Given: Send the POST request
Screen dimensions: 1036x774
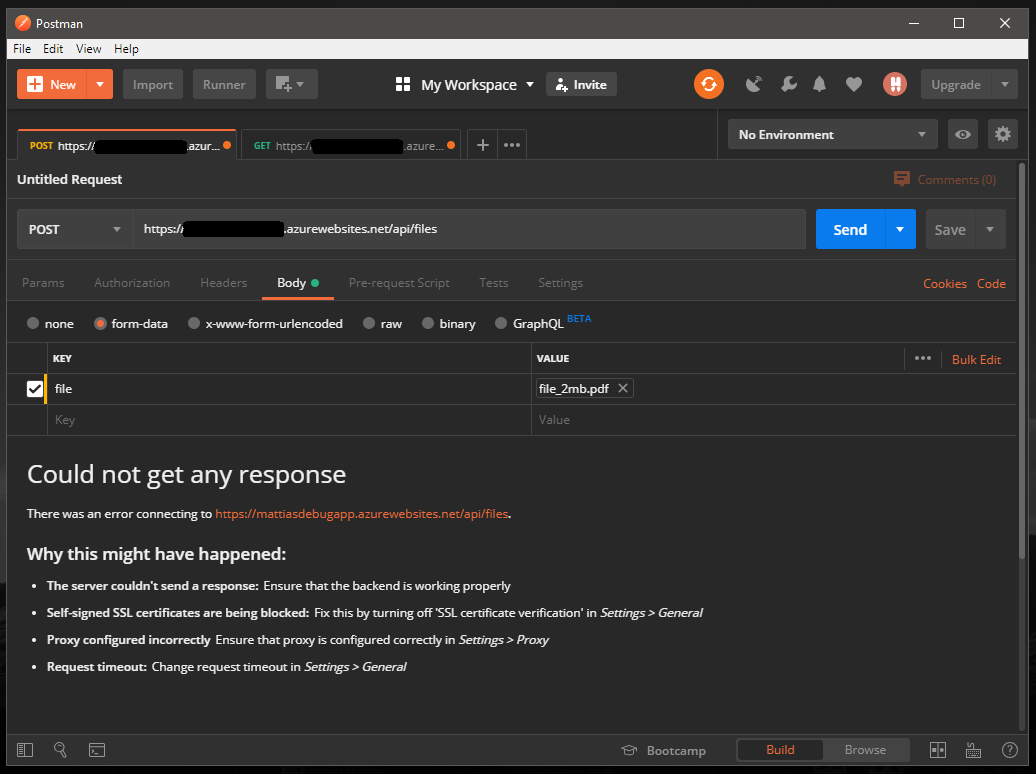Looking at the screenshot, I should click(x=850, y=229).
